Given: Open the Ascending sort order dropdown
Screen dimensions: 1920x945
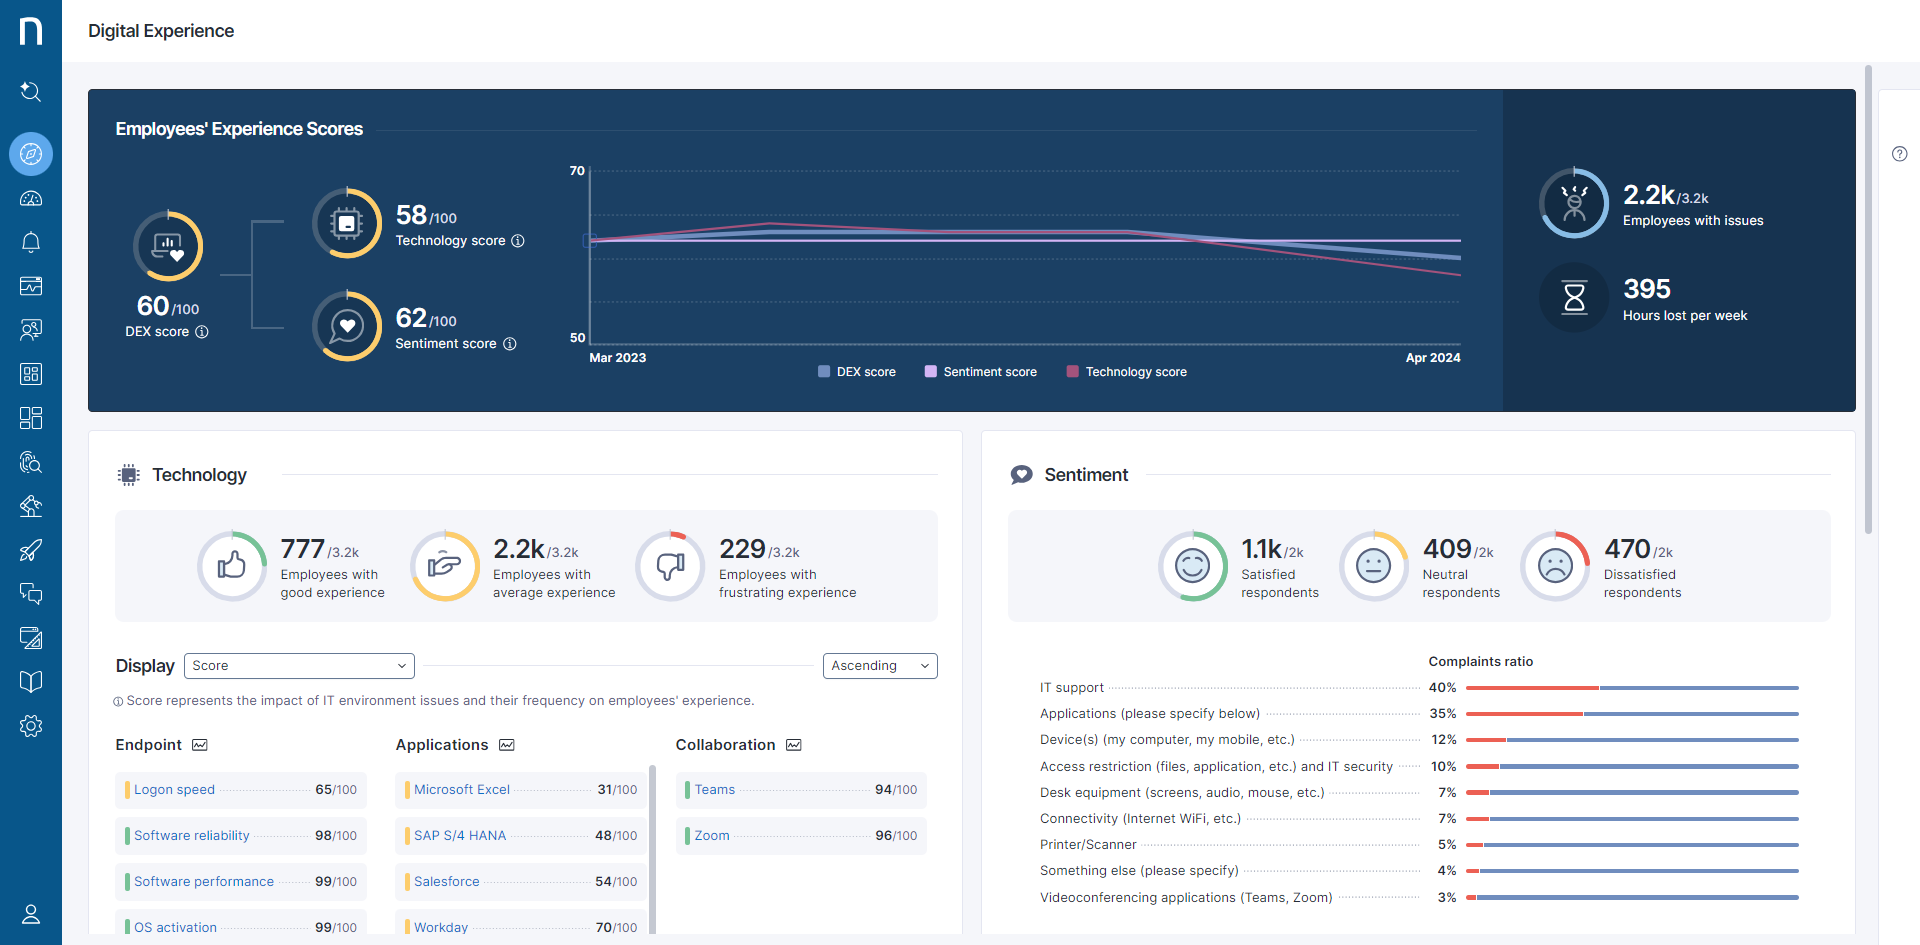Looking at the screenshot, I should tap(879, 666).
